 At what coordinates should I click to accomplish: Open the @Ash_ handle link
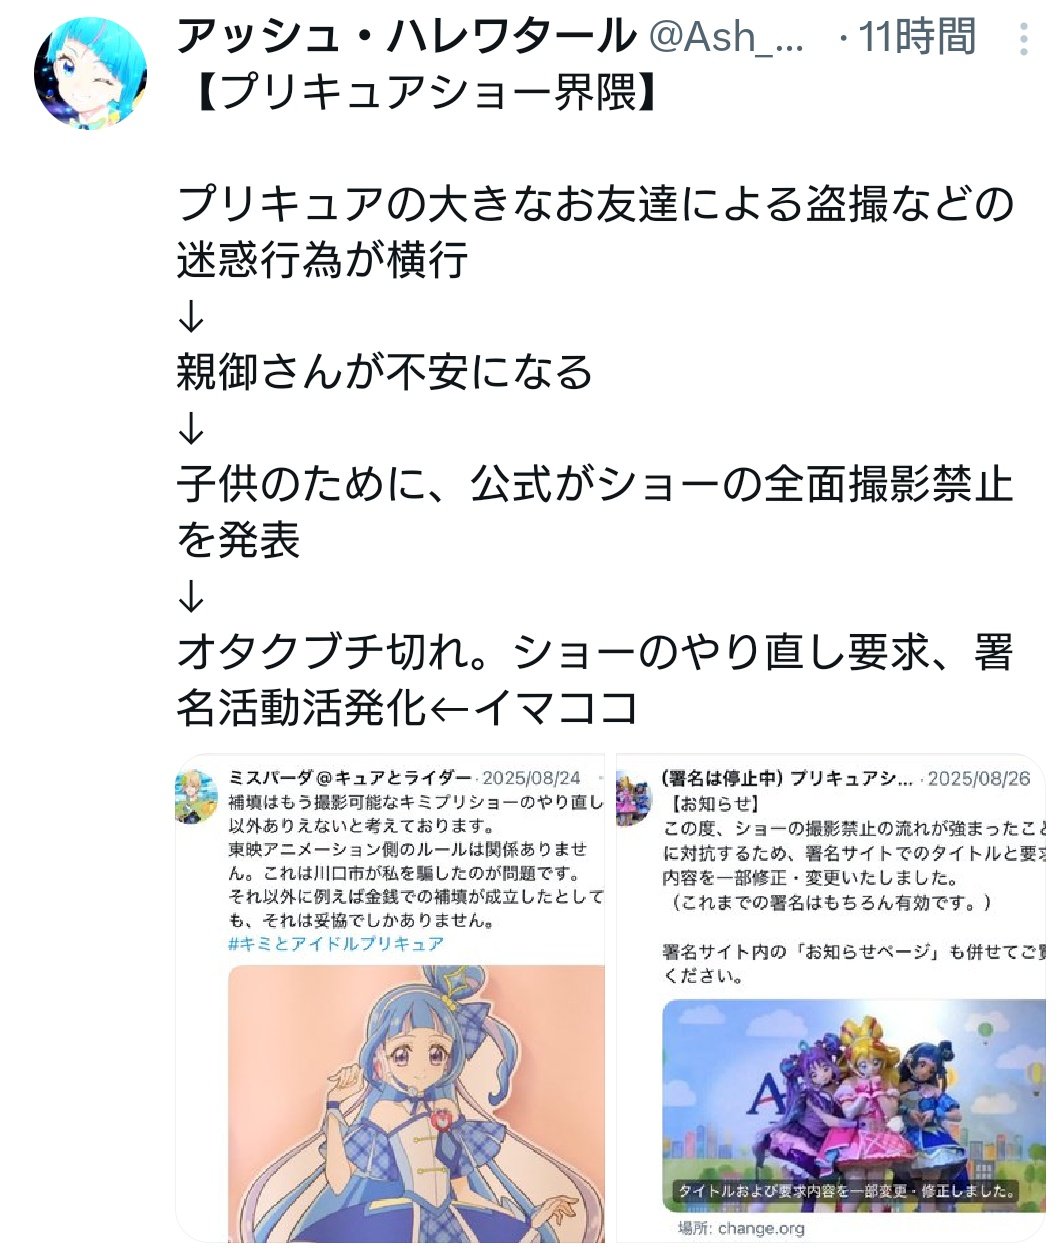pos(727,38)
